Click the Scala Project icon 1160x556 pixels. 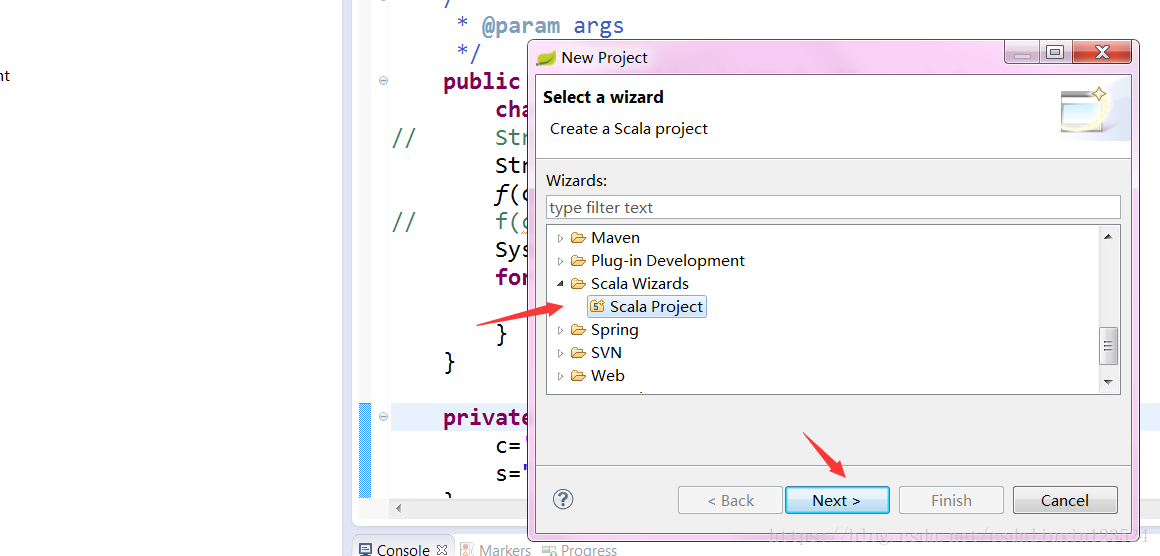pos(598,306)
